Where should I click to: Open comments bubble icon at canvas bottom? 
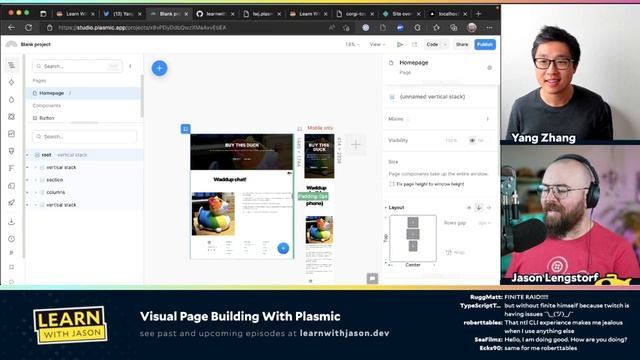[x=372, y=279]
